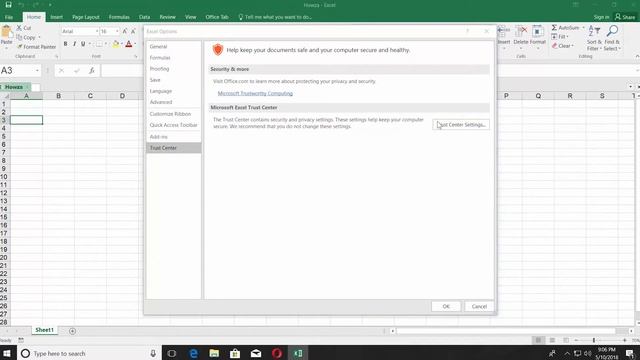
Task: Open Sort & Filter menu
Action: coord(594,38)
